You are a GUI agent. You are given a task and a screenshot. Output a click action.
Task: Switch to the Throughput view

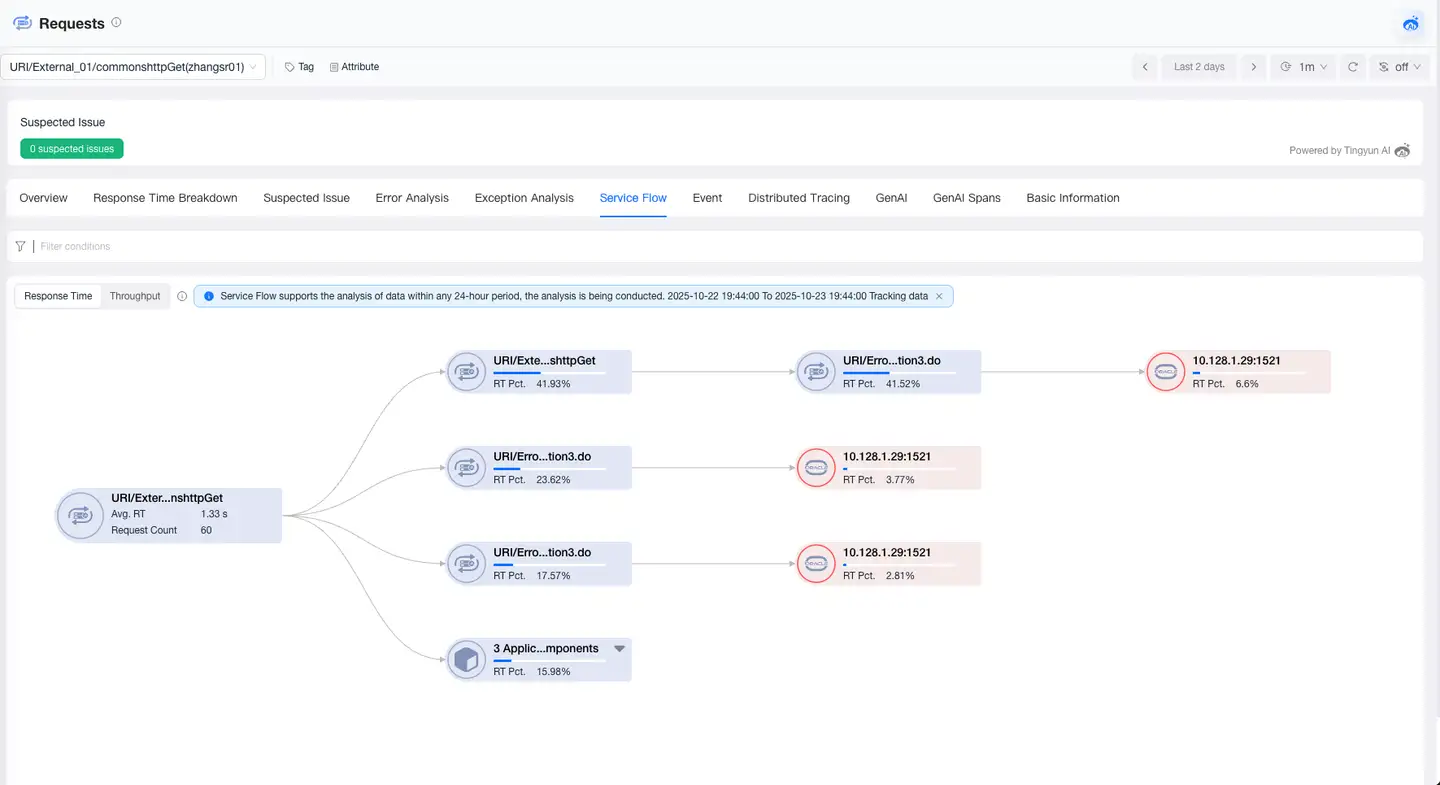pyautogui.click(x=135, y=296)
